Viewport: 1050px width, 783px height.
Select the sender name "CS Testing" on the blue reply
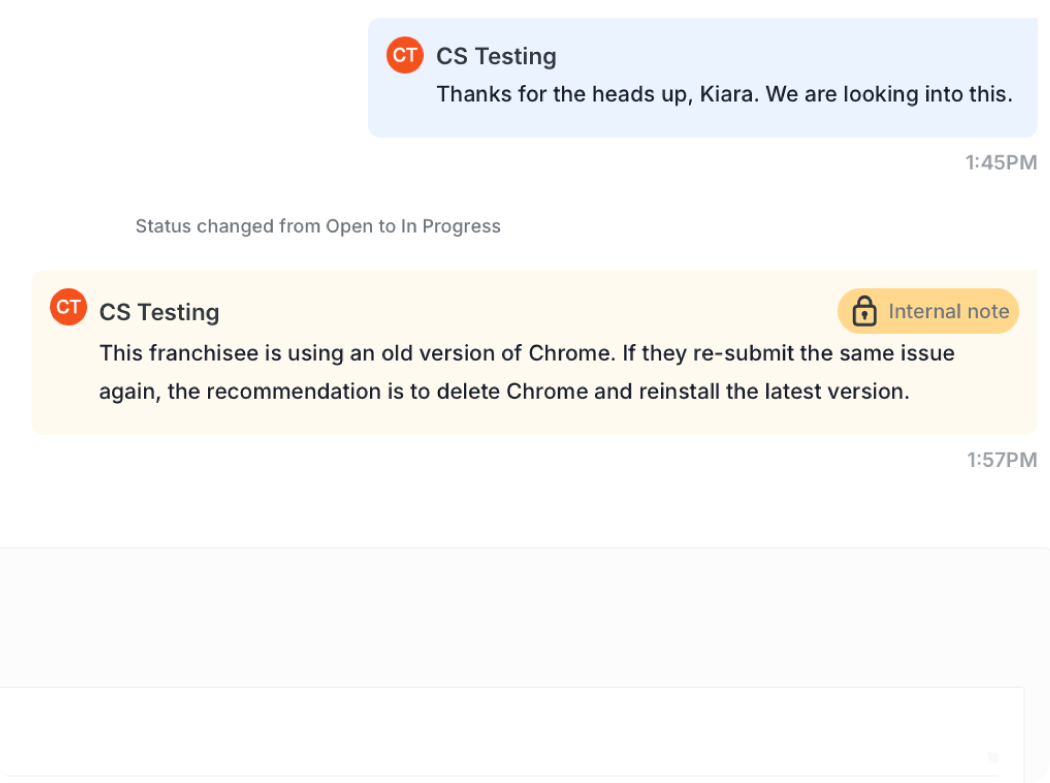[x=495, y=56]
